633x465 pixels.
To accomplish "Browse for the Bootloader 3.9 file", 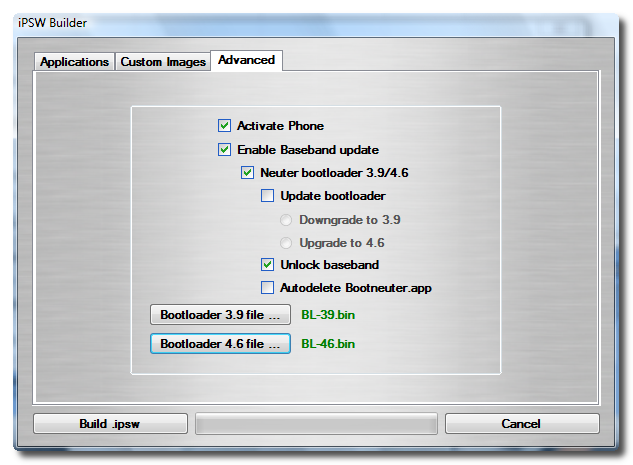I will (x=220, y=314).
